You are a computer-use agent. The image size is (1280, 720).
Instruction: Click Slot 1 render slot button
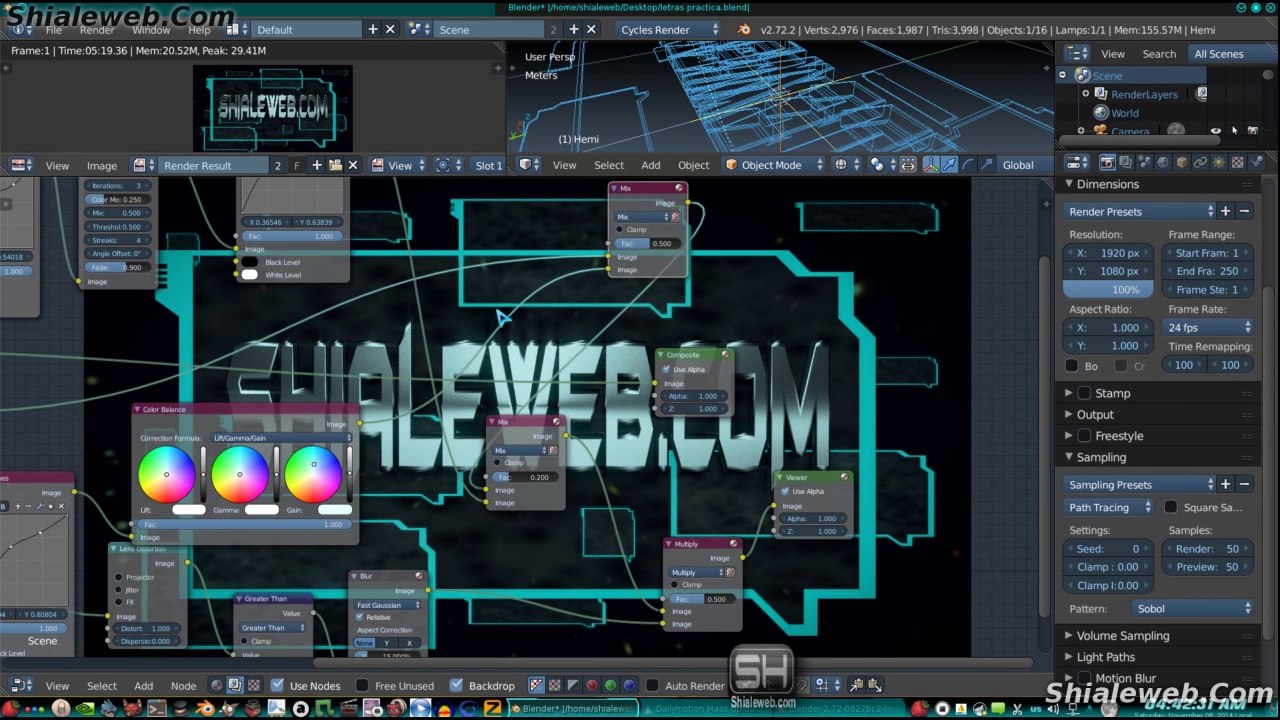488,165
